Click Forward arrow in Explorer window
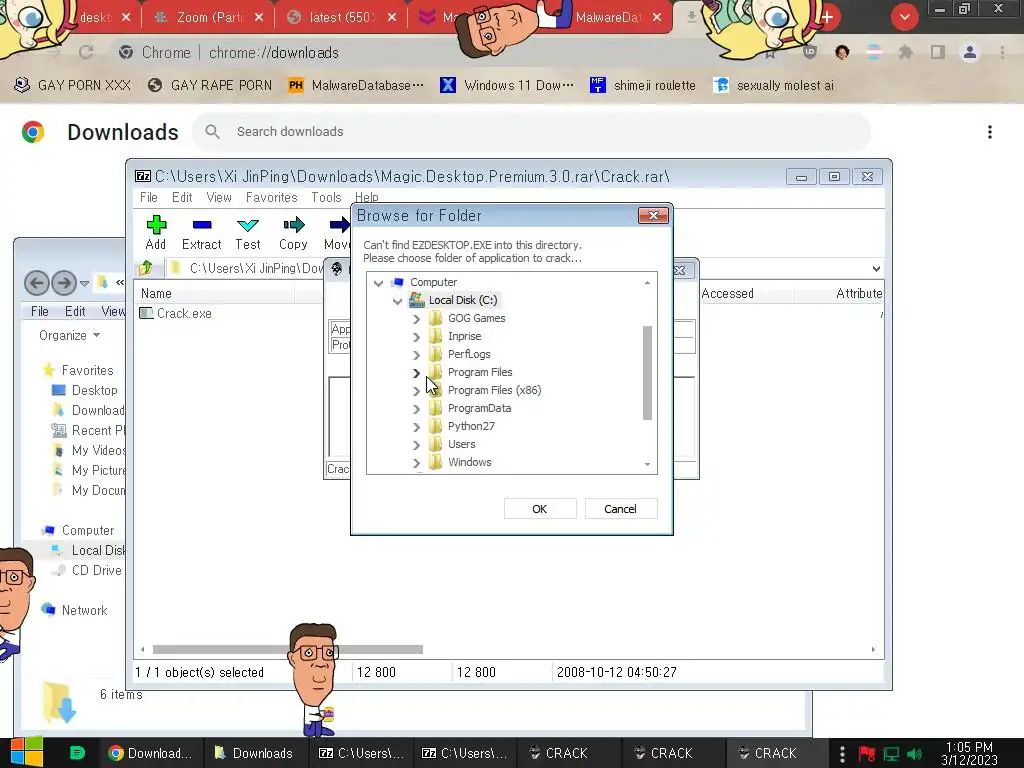 pyautogui.click(x=64, y=283)
